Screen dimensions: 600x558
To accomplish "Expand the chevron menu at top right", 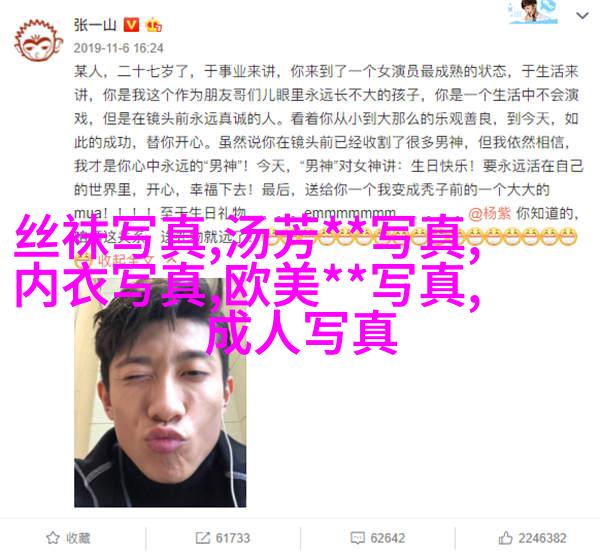I will point(582,16).
